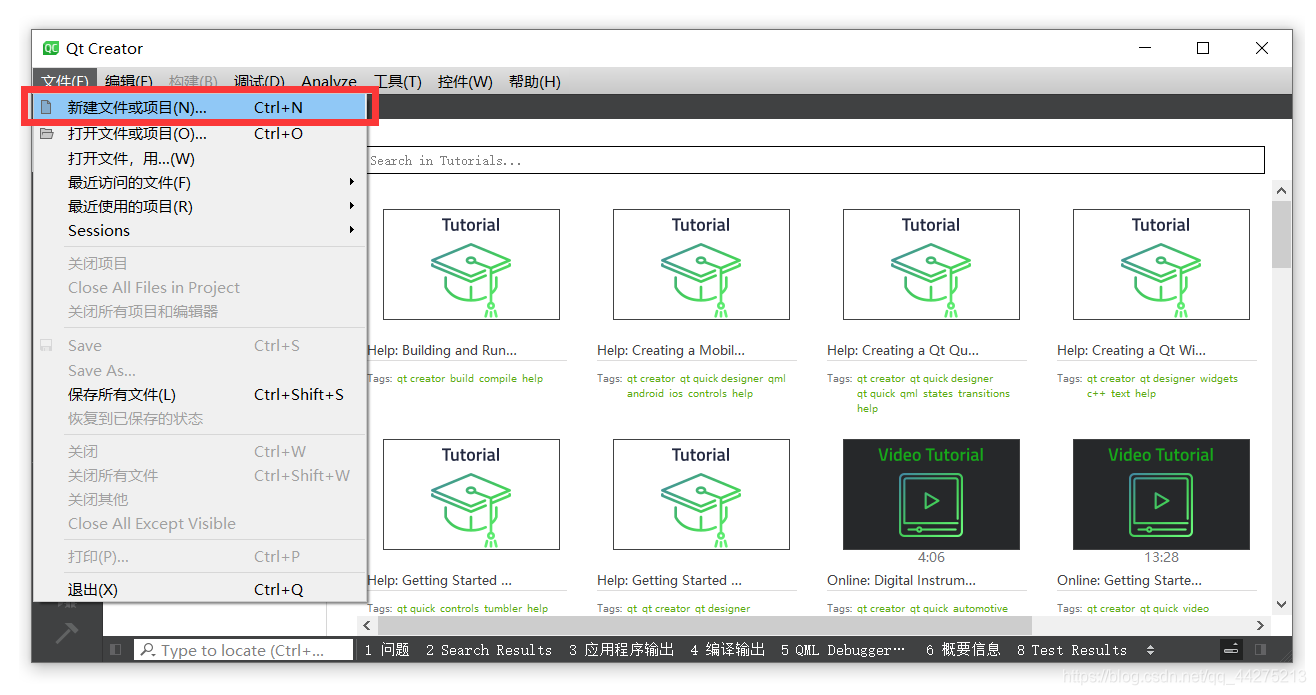This screenshot has height=695, width=1316.
Task: Open the Analyze menu
Action: [329, 82]
